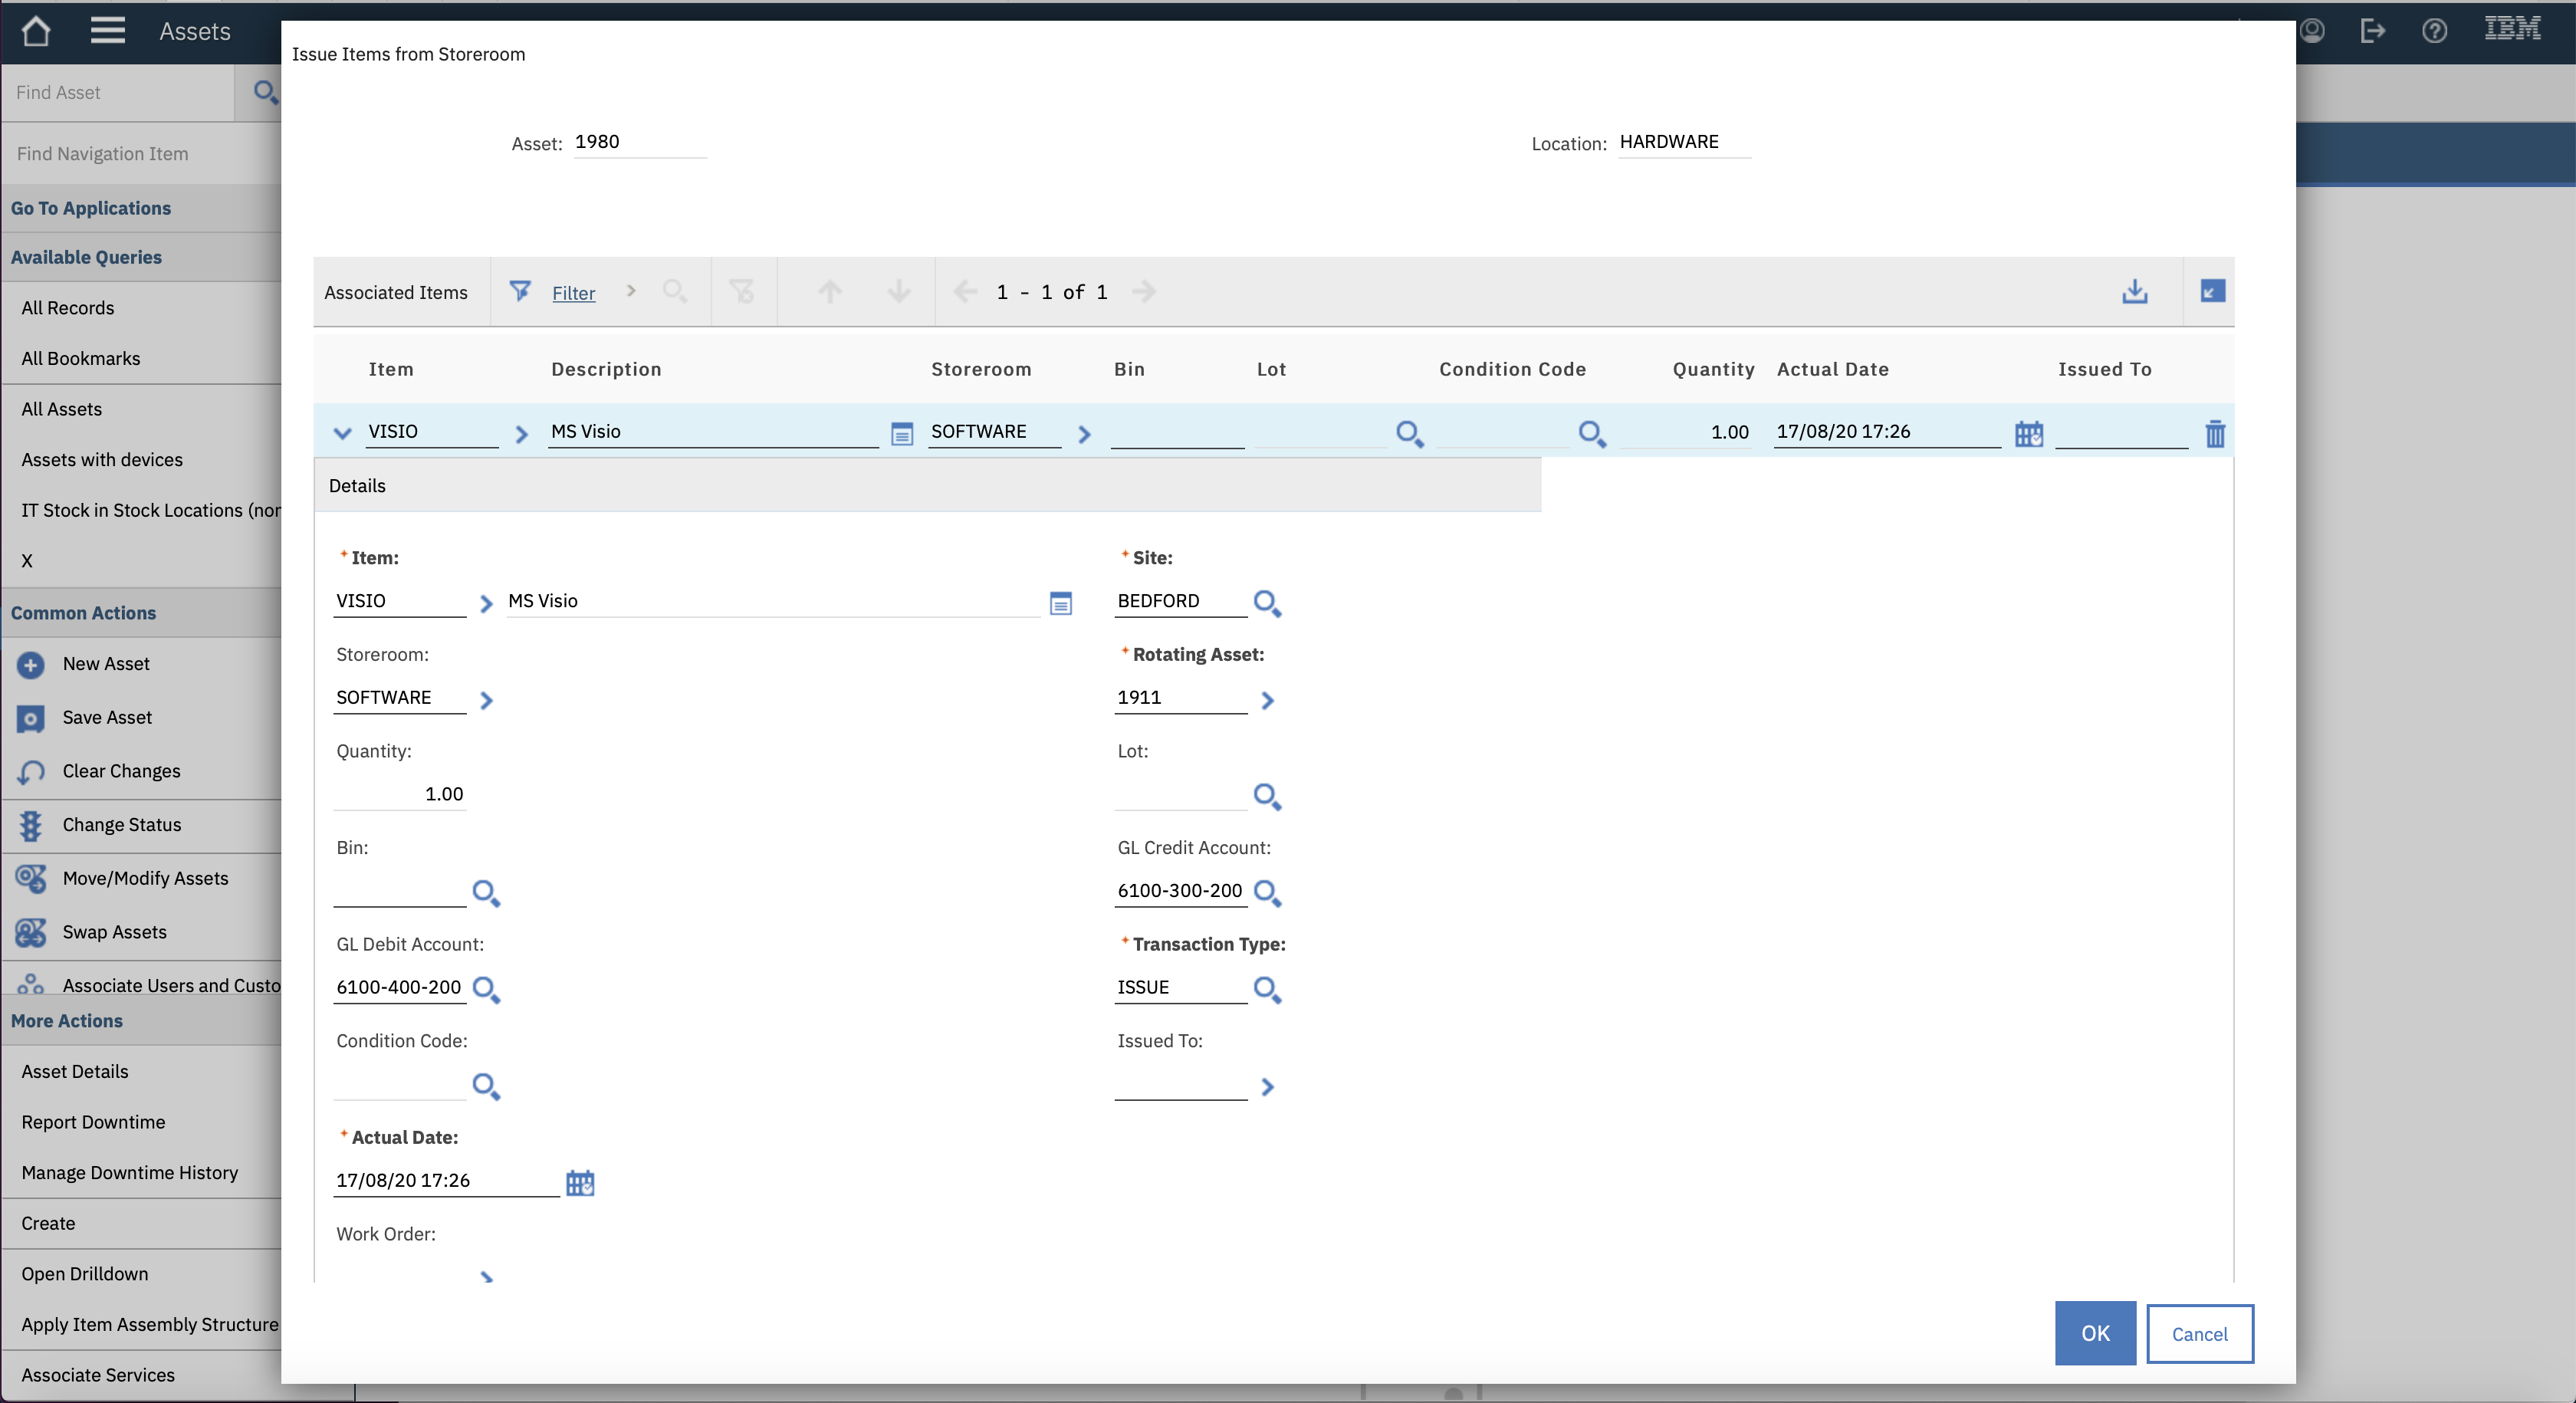Open detail menu chevron next to Rotating Asset 1911

pos(1267,700)
